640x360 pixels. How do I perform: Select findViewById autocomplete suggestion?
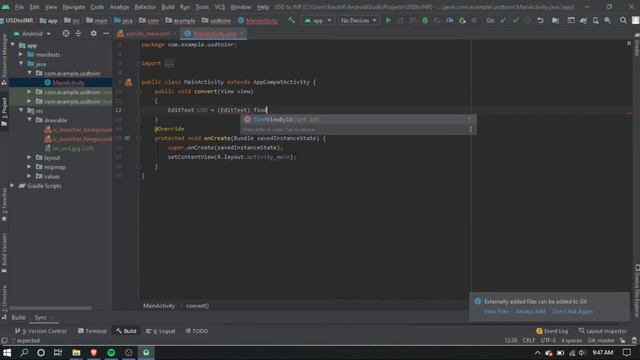coord(357,120)
